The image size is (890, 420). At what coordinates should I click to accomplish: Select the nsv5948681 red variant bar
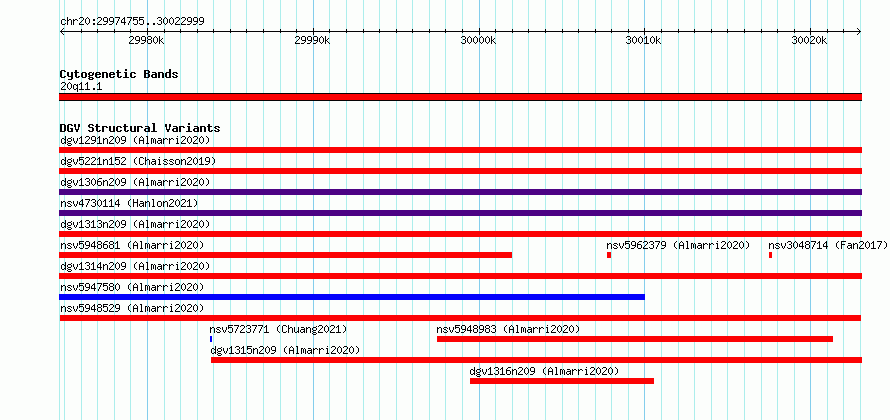coord(286,255)
